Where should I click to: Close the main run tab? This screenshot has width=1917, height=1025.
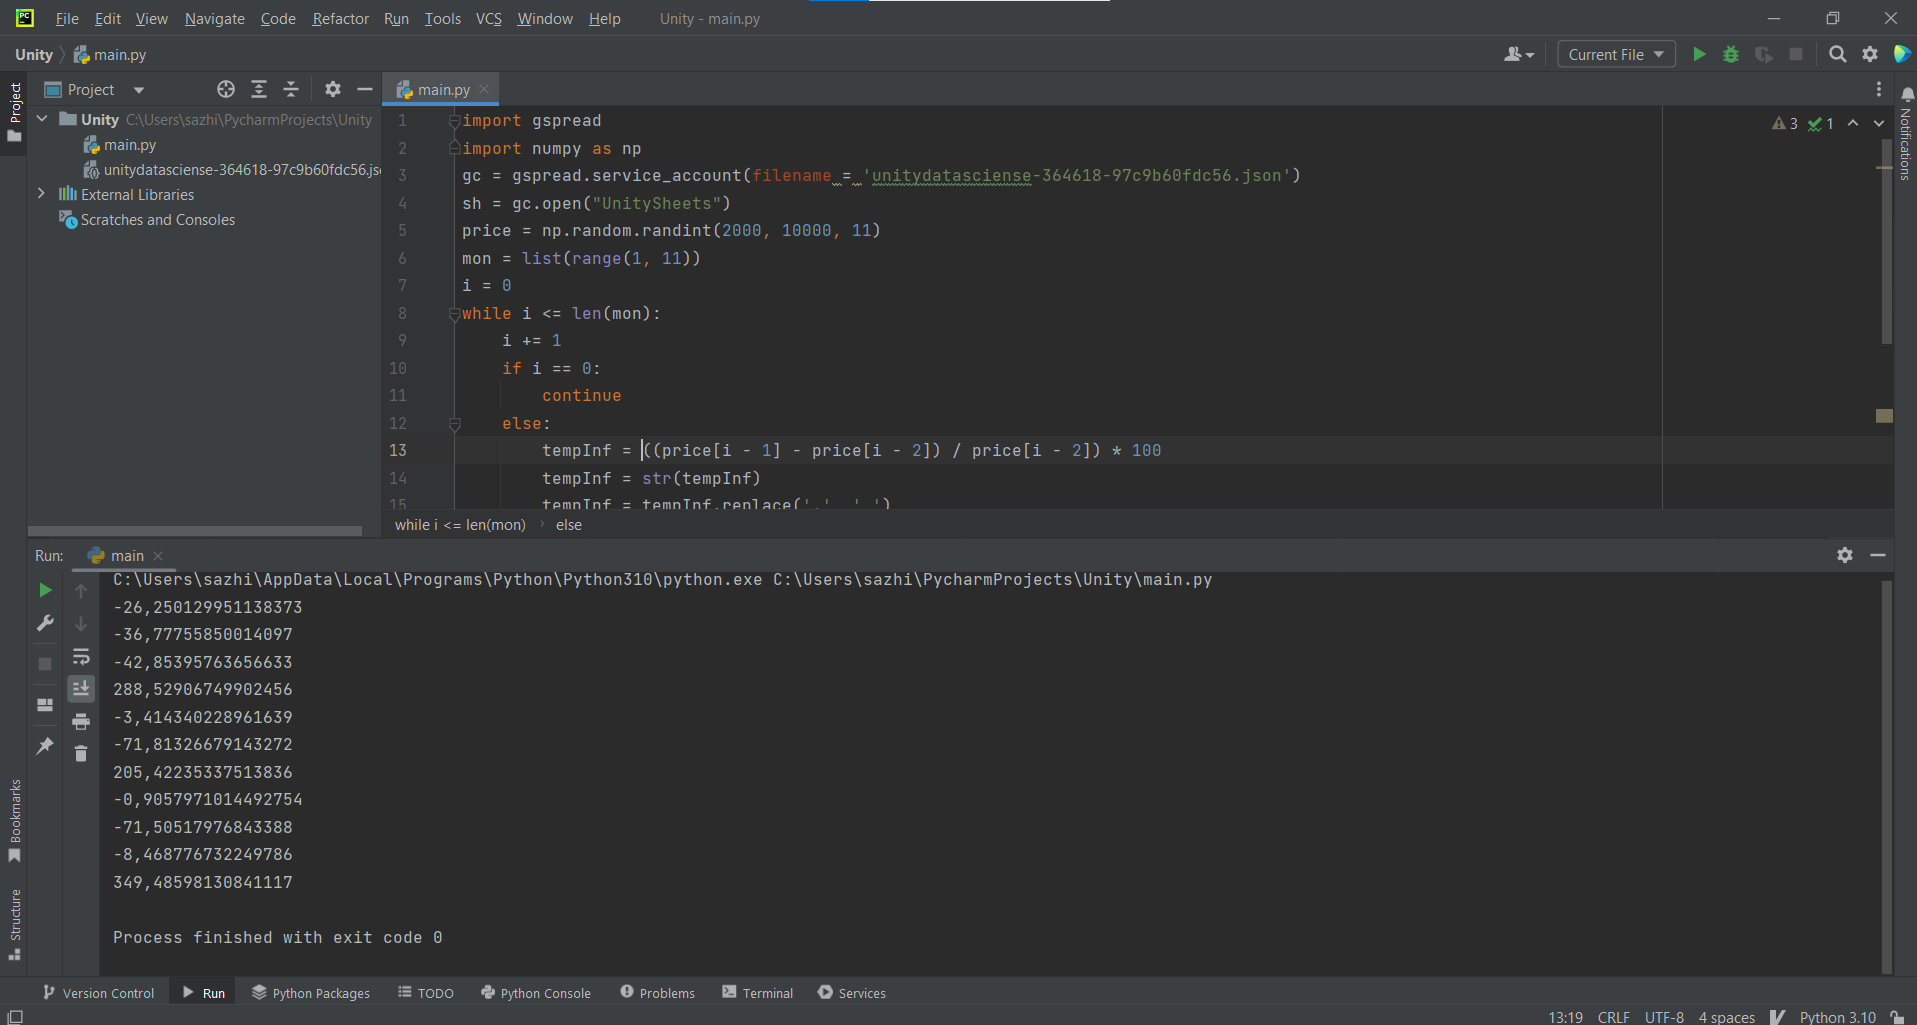click(x=158, y=556)
